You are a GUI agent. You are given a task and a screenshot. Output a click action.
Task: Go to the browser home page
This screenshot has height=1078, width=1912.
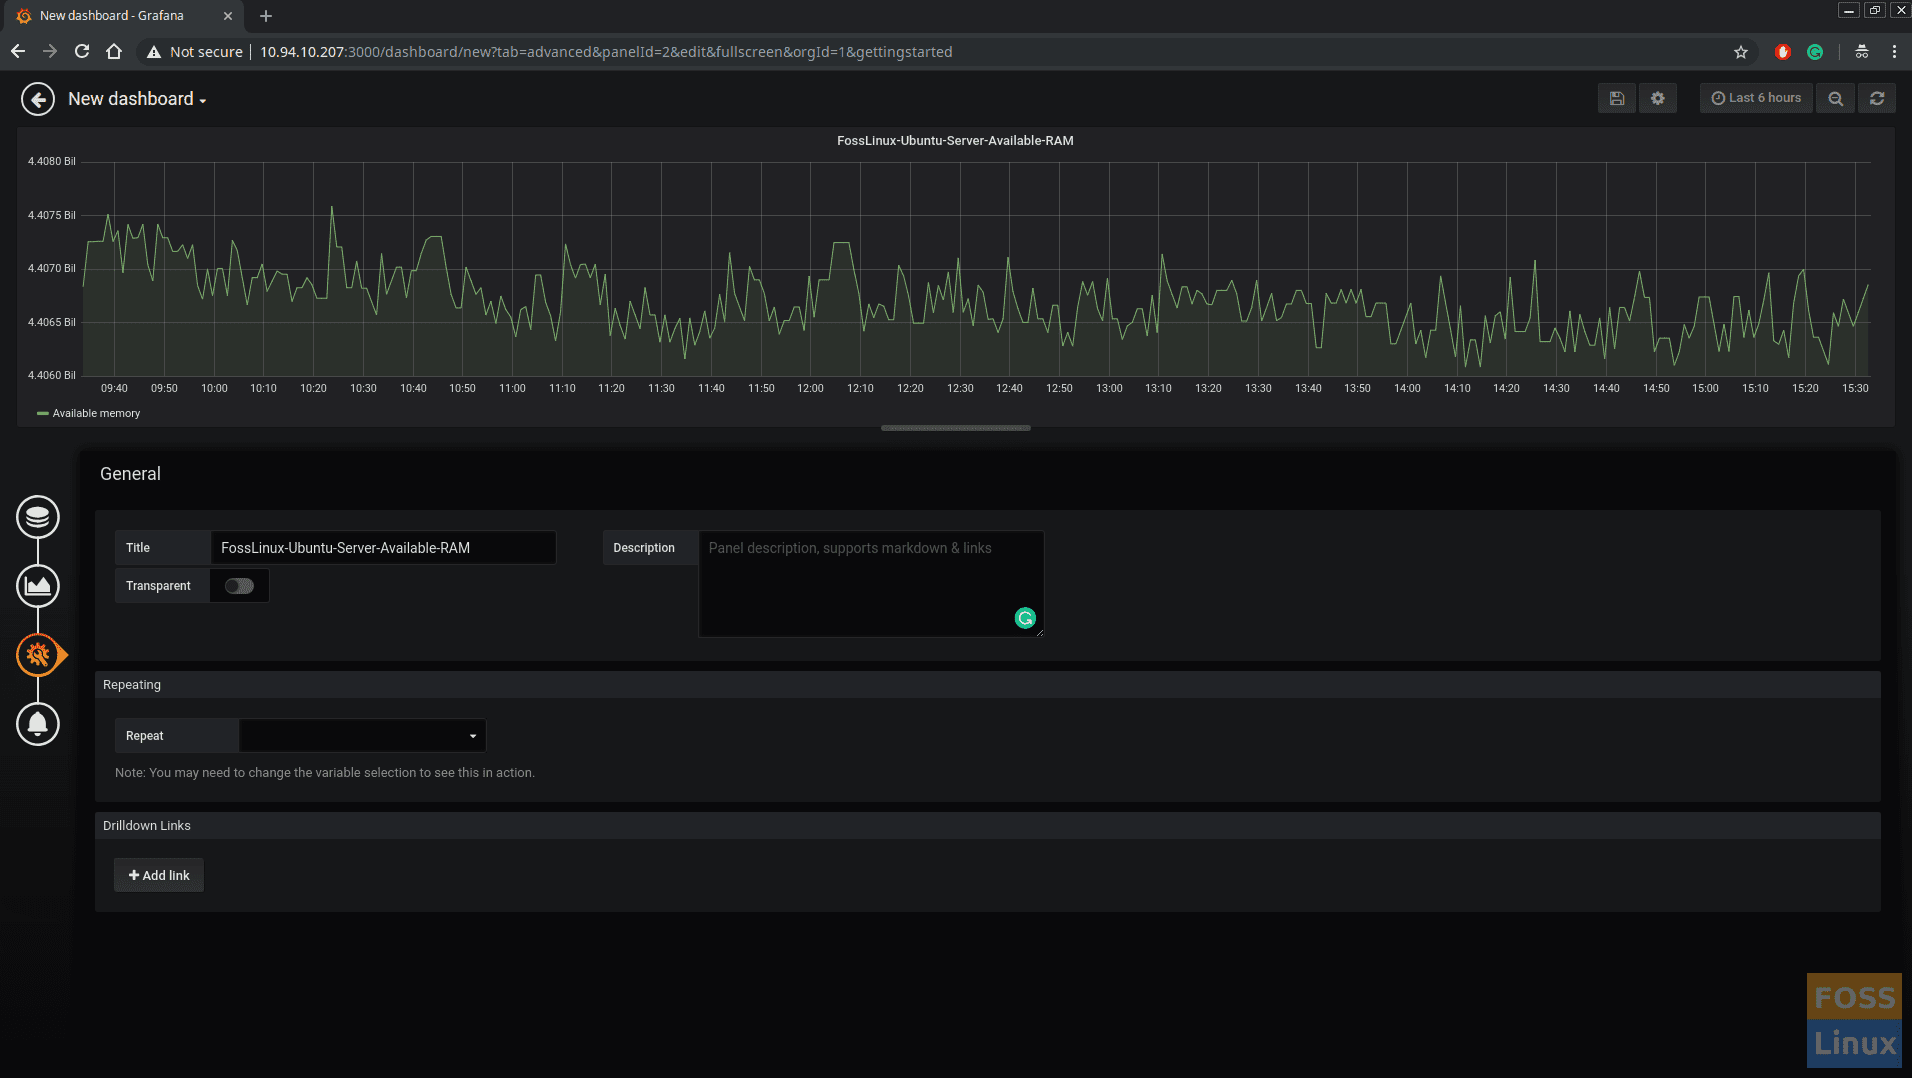pos(114,51)
